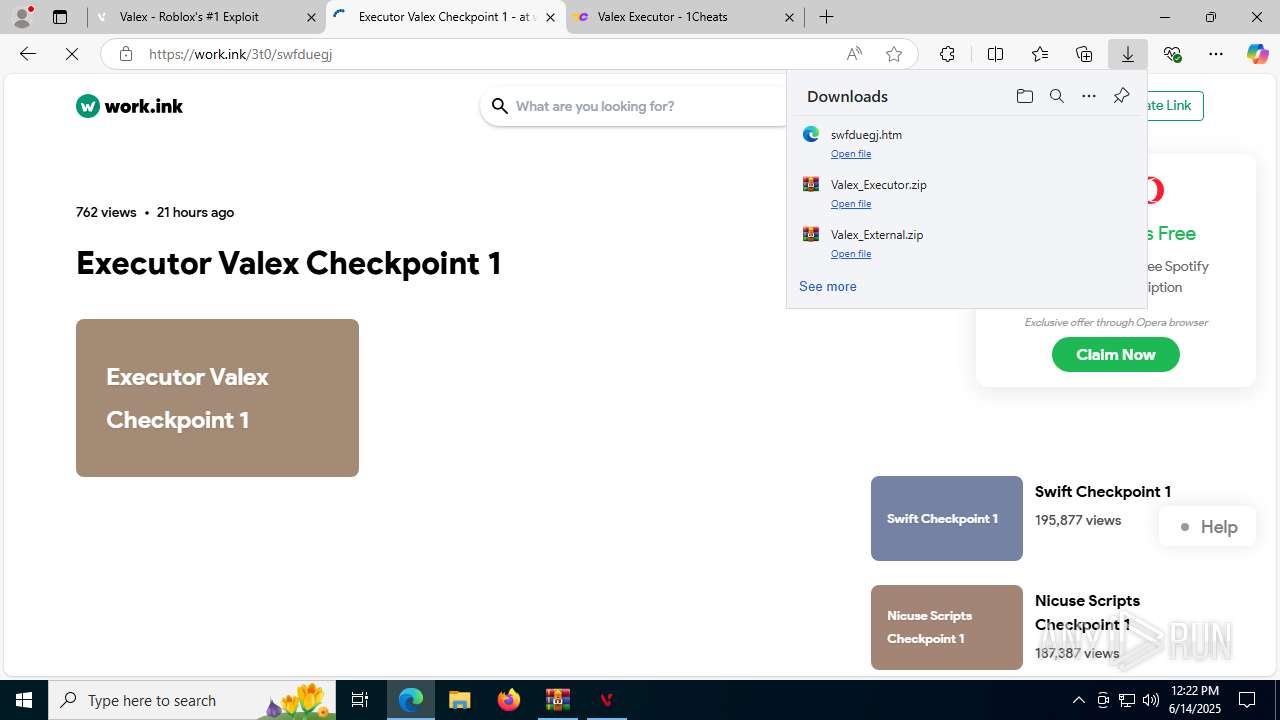Go back to the previous page

[28, 54]
